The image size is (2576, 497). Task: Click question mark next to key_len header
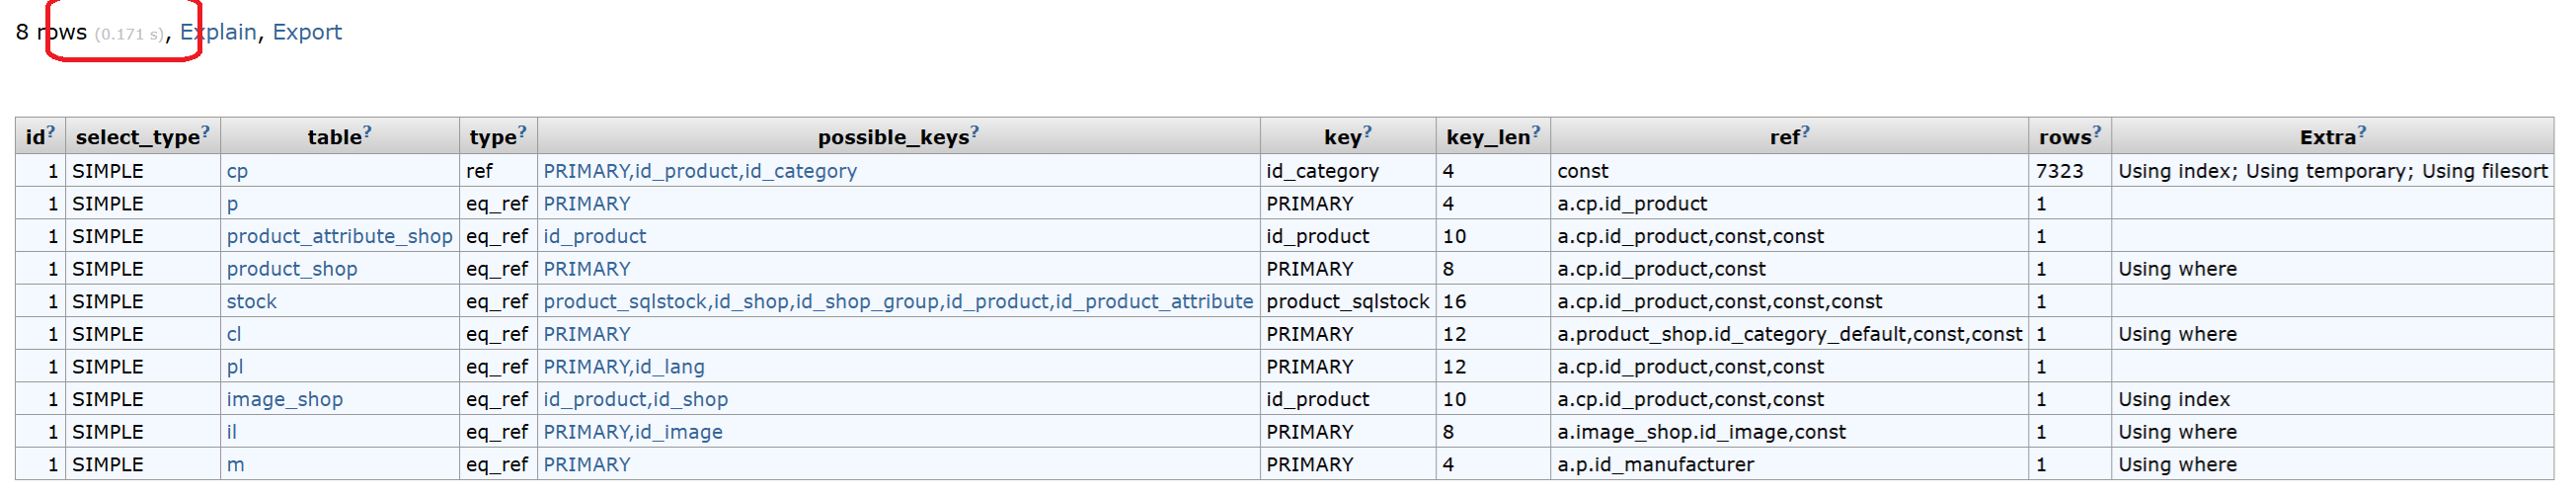[1536, 132]
